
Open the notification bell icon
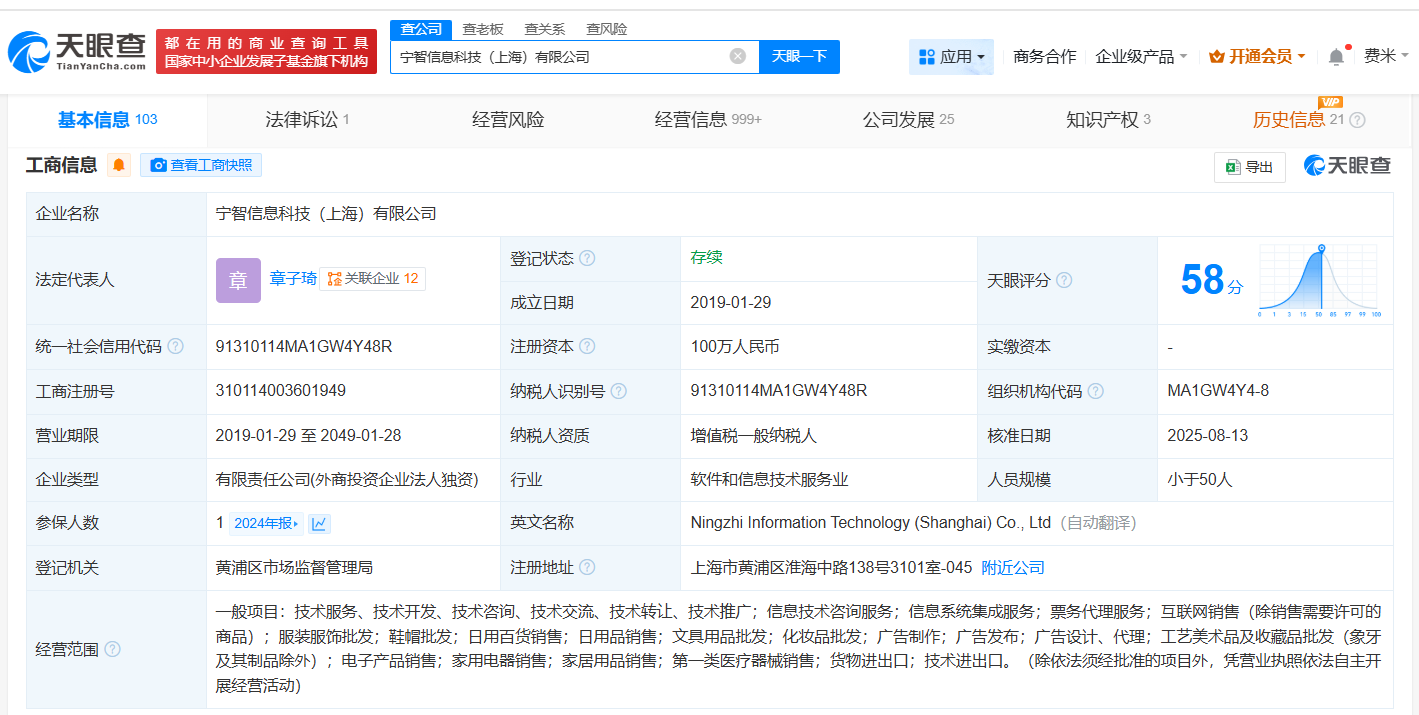tap(1335, 56)
